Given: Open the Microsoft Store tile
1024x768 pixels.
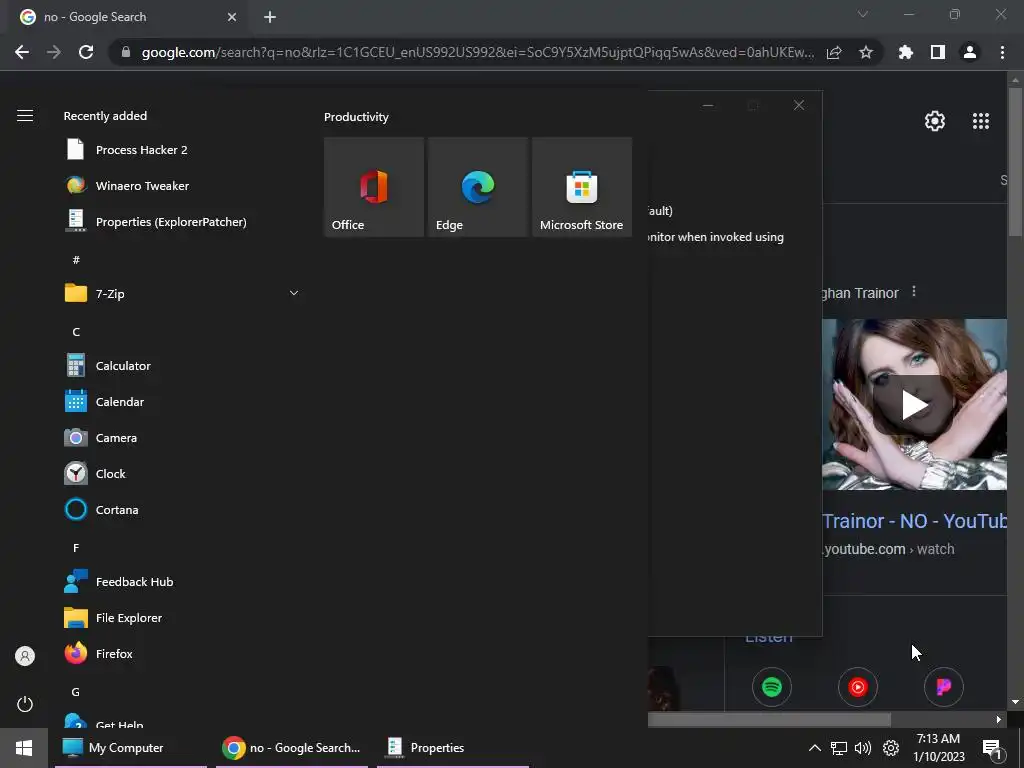Looking at the screenshot, I should 582,187.
